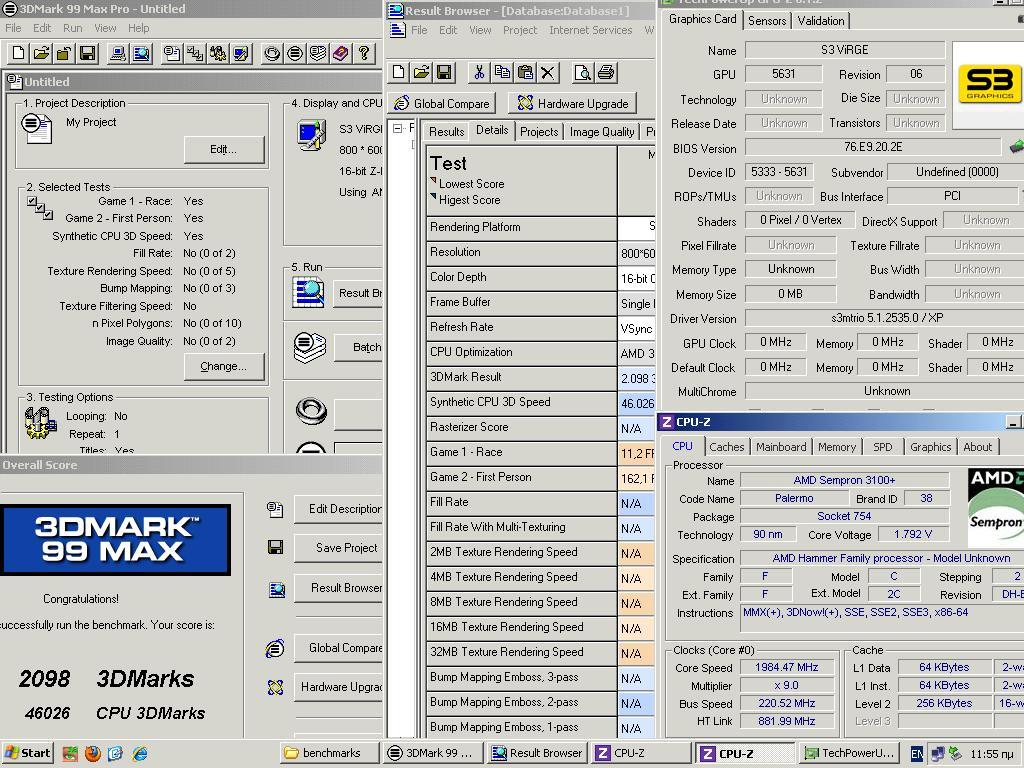Click the ring-shaped benchmark icon in 3DMark toolbar
The image size is (1024, 768).
tap(272, 54)
